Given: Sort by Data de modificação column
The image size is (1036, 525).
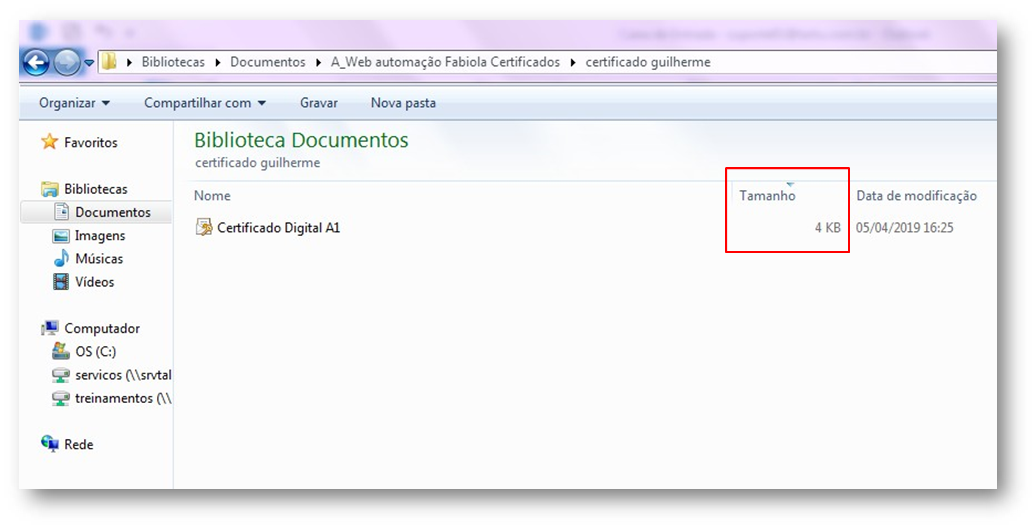Looking at the screenshot, I should coord(916,196).
